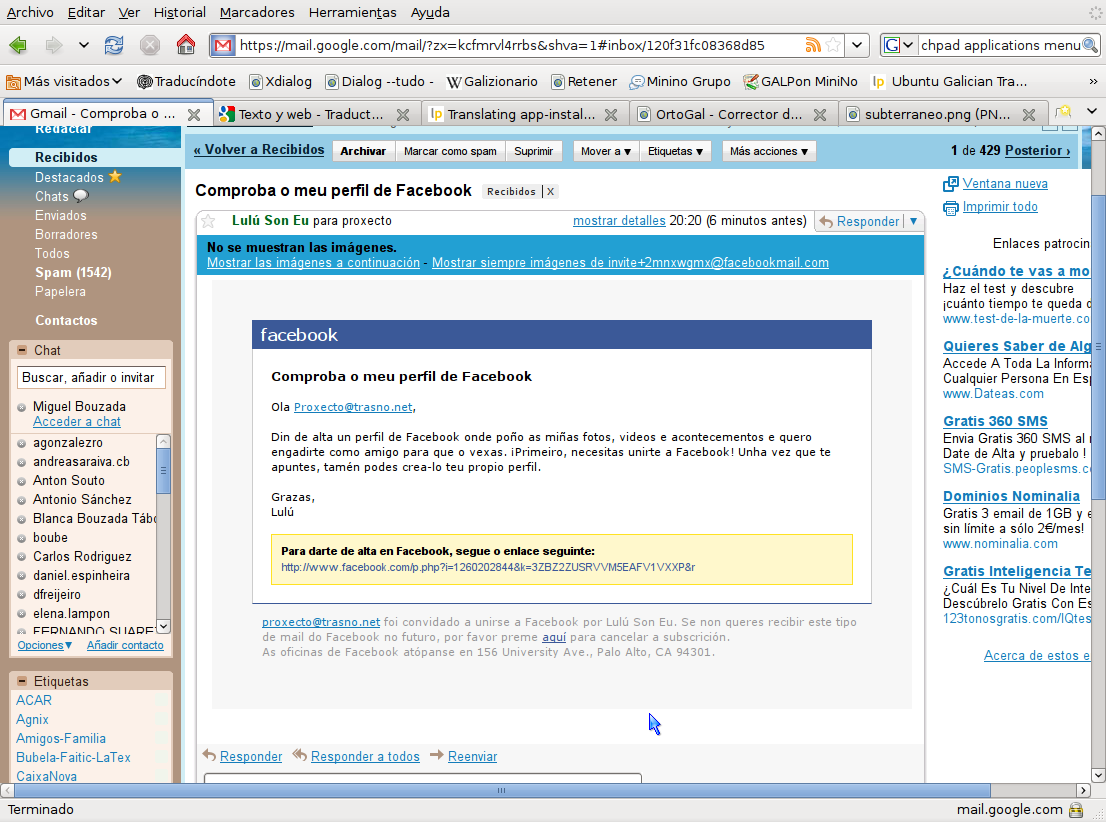Open the Spam (1542) folder
The width and height of the screenshot is (1106, 822).
(x=73, y=272)
